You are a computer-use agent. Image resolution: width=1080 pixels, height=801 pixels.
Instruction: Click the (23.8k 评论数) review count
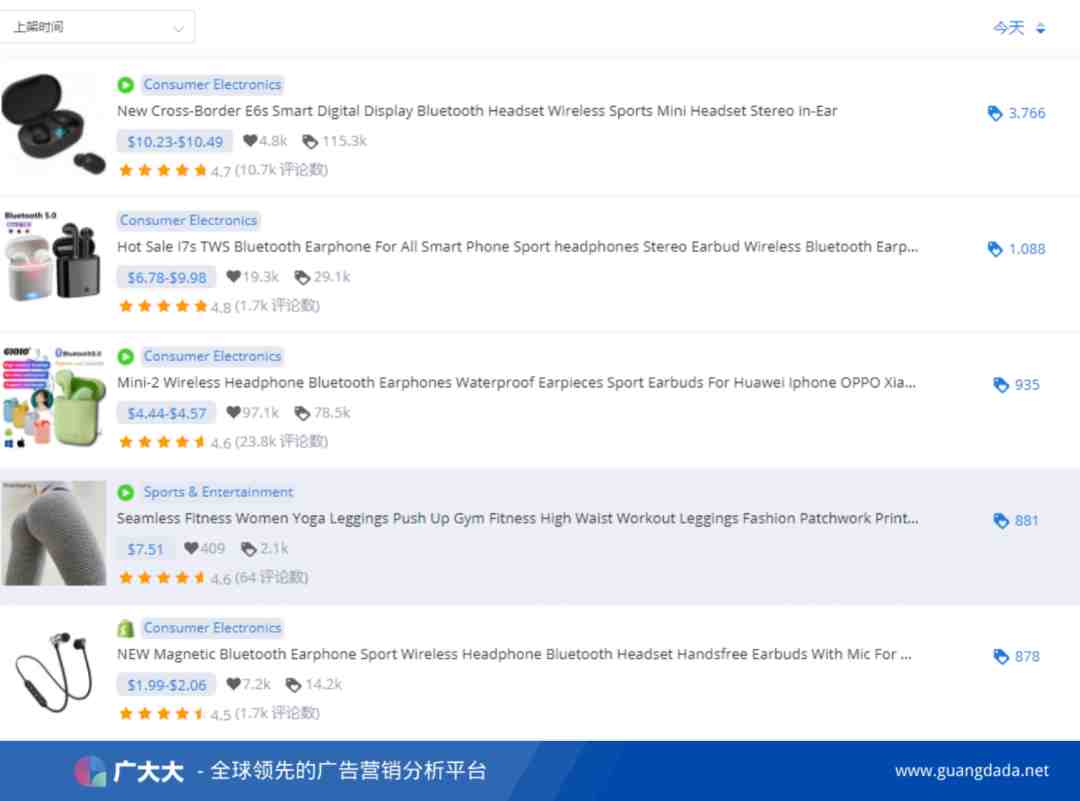281,441
